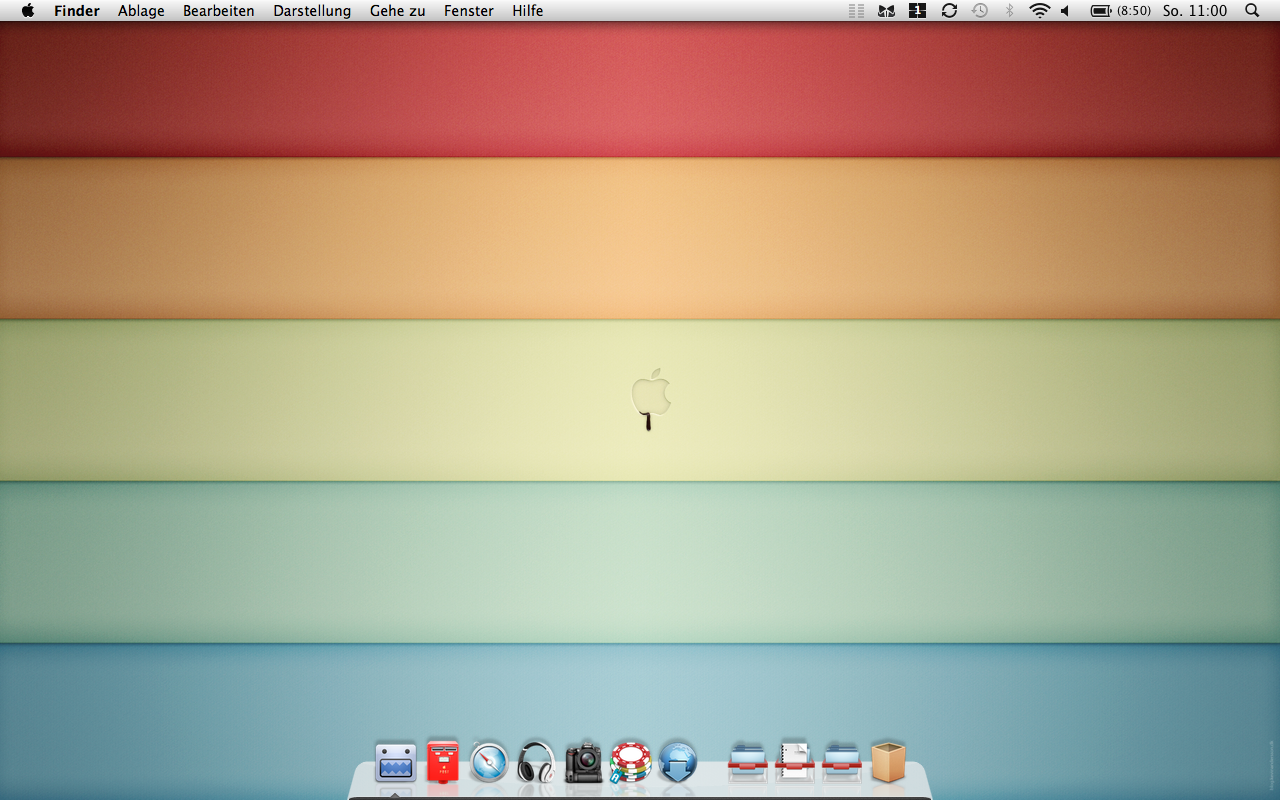Open the folder stack next to the Trash
The image size is (1280, 800).
[842, 762]
